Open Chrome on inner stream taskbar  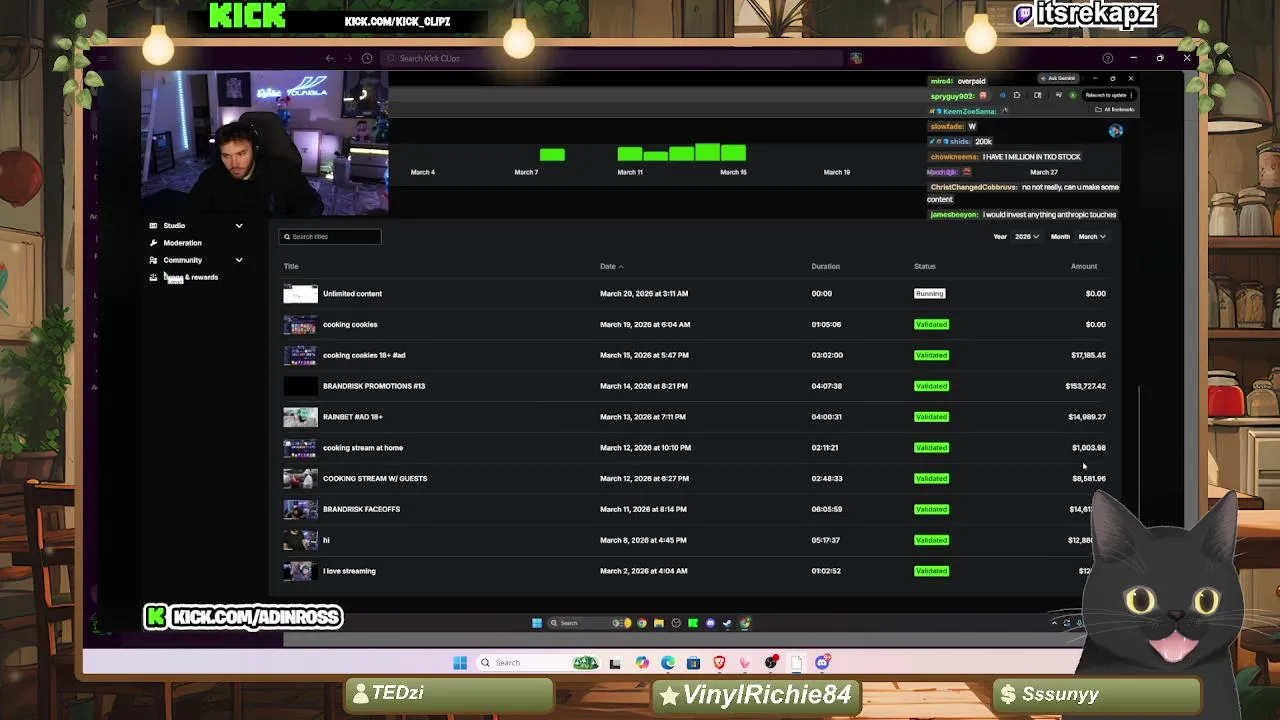tap(642, 623)
